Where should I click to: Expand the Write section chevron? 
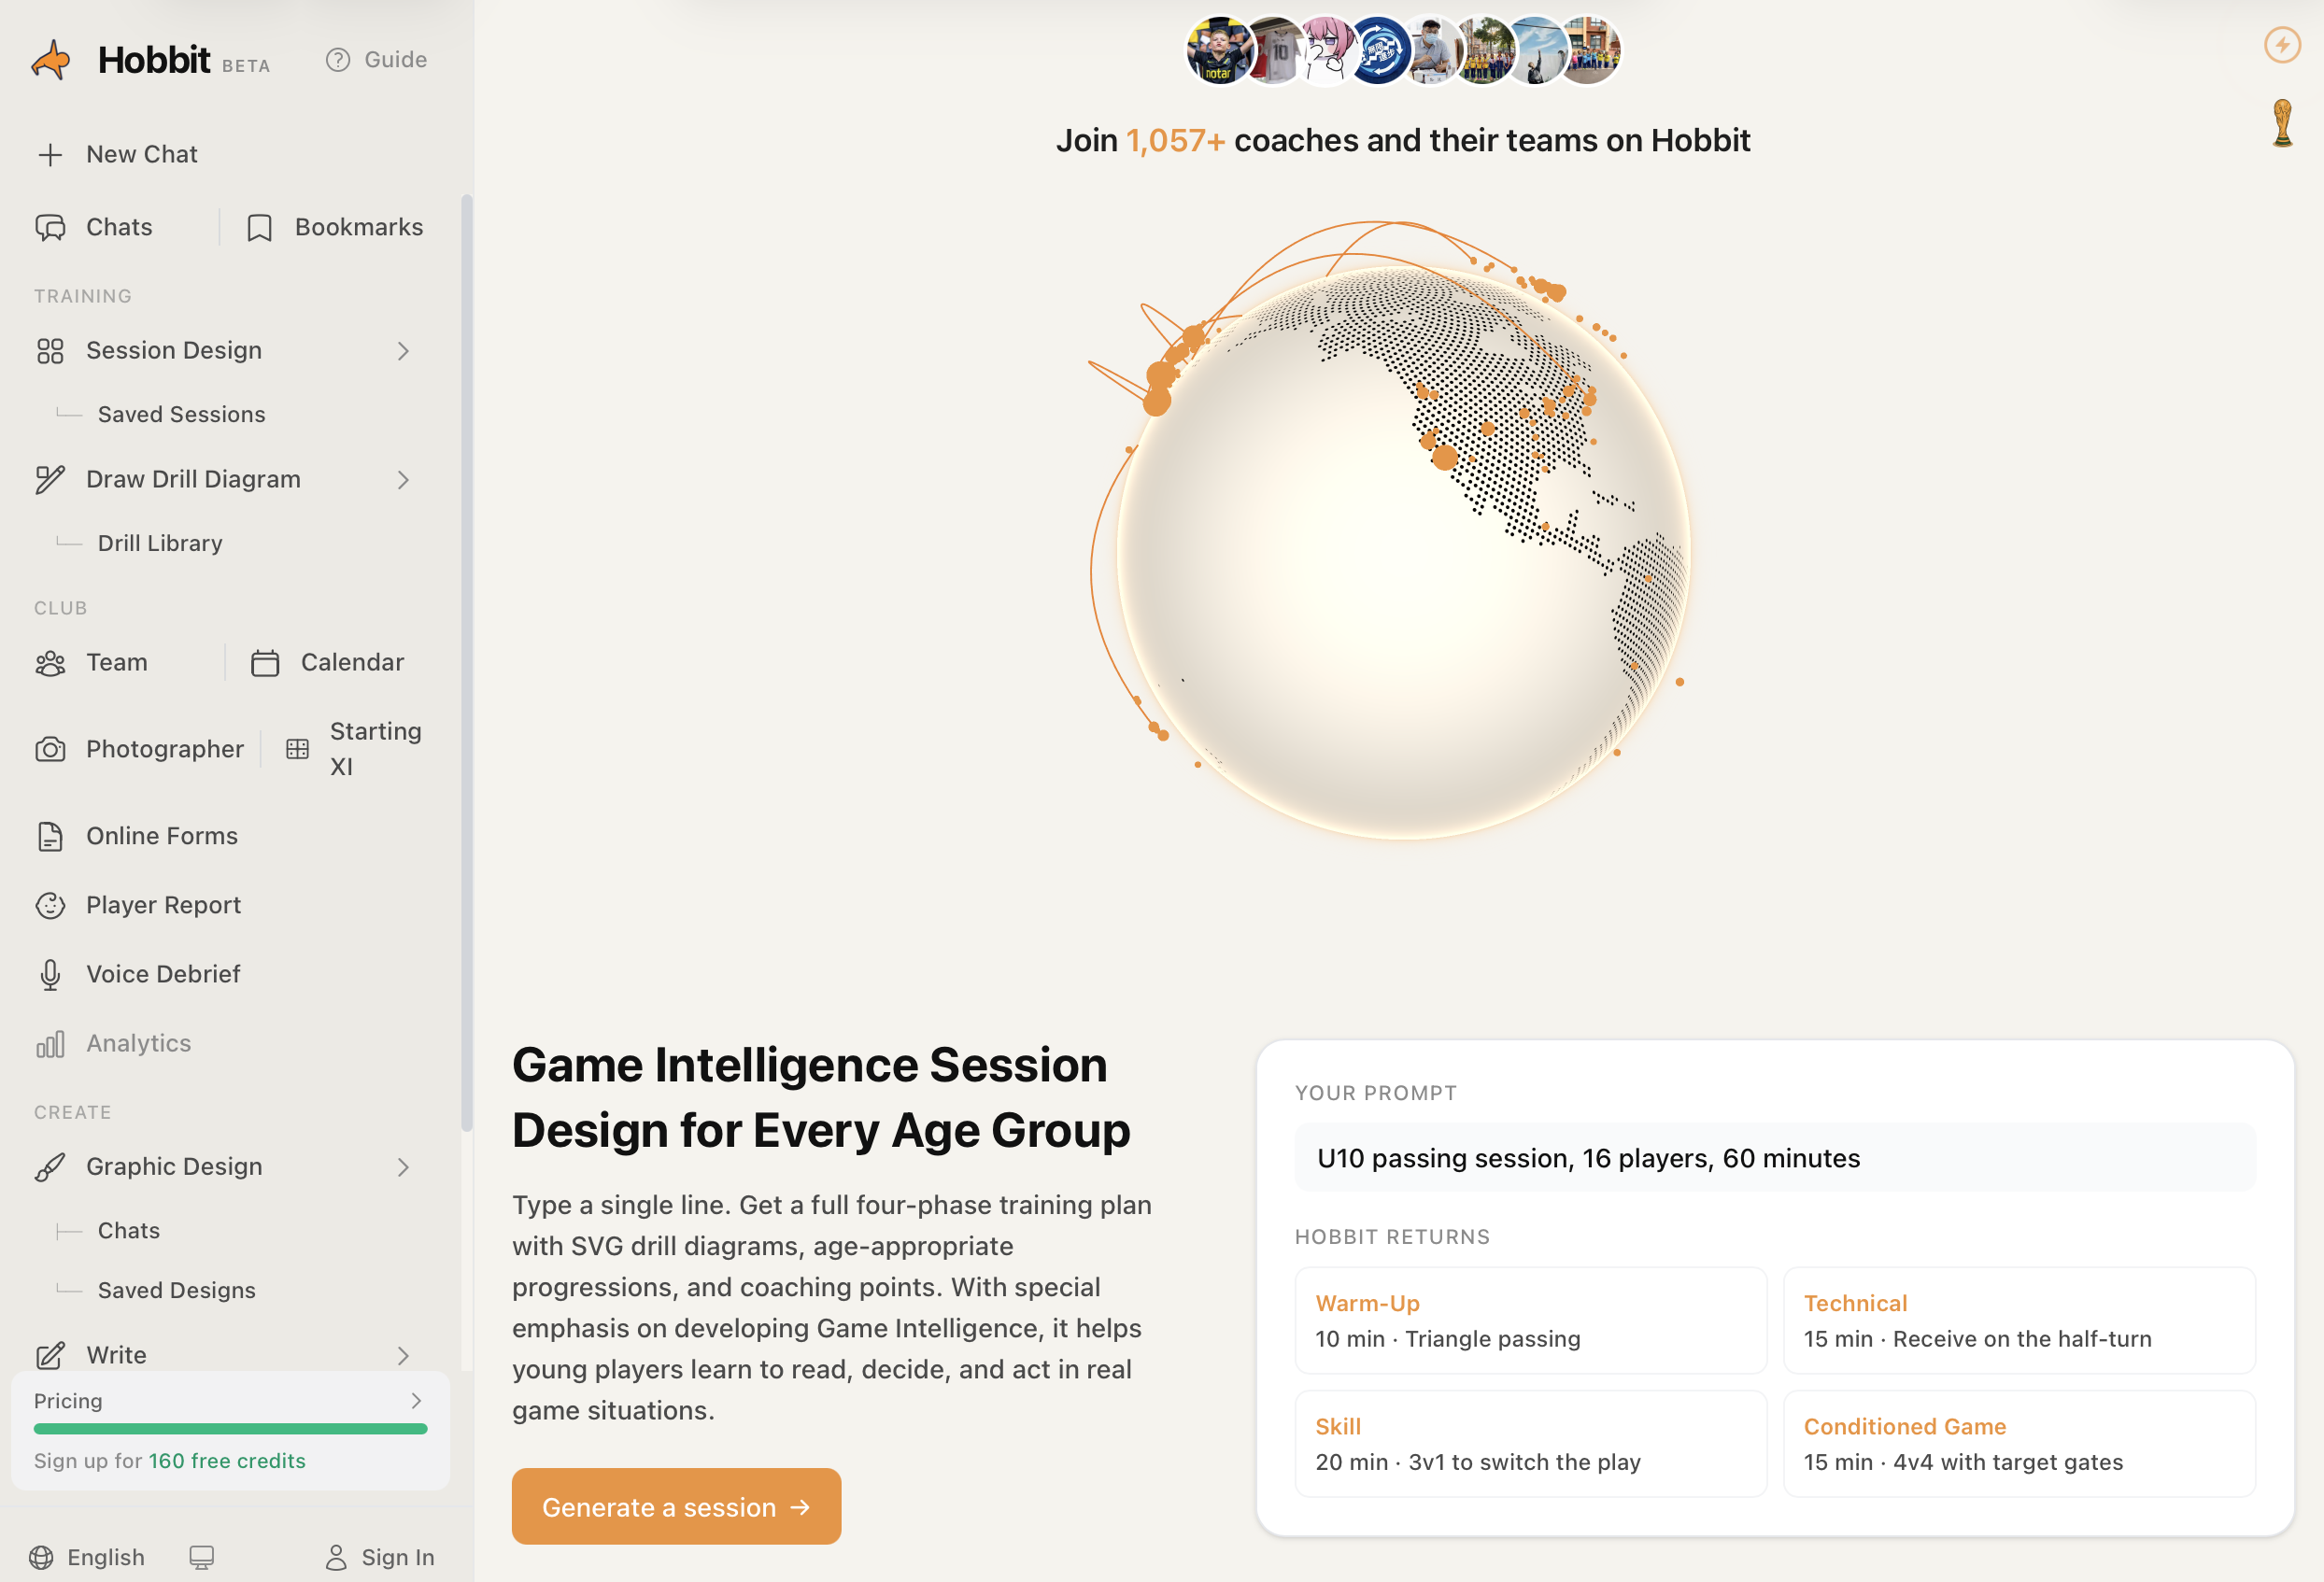coord(403,1355)
